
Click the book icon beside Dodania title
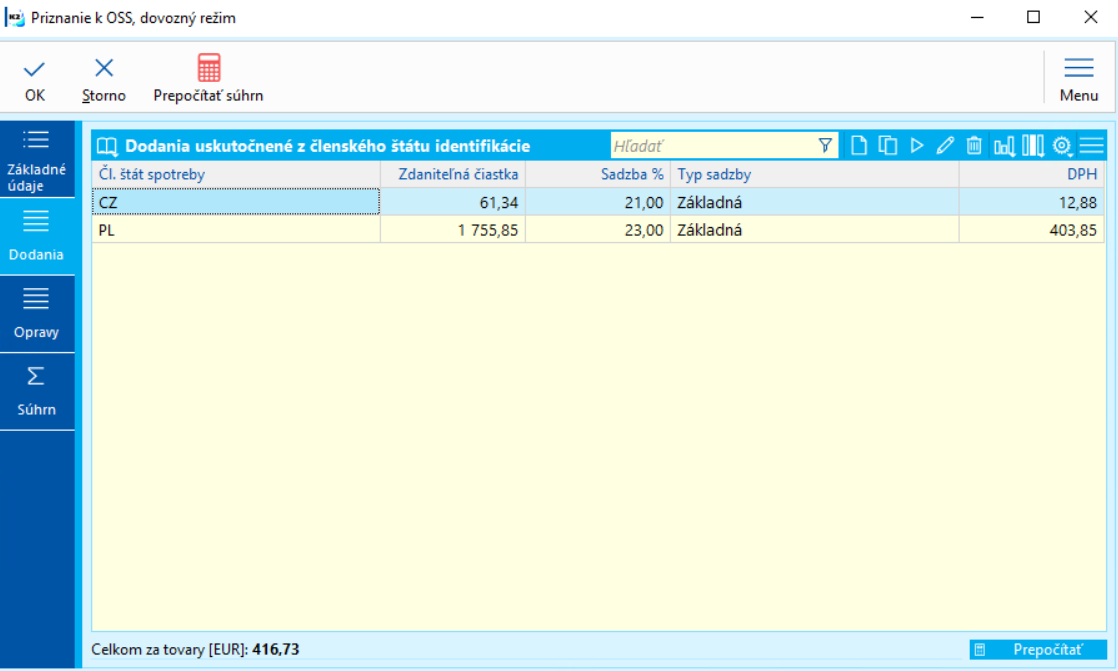pos(107,146)
